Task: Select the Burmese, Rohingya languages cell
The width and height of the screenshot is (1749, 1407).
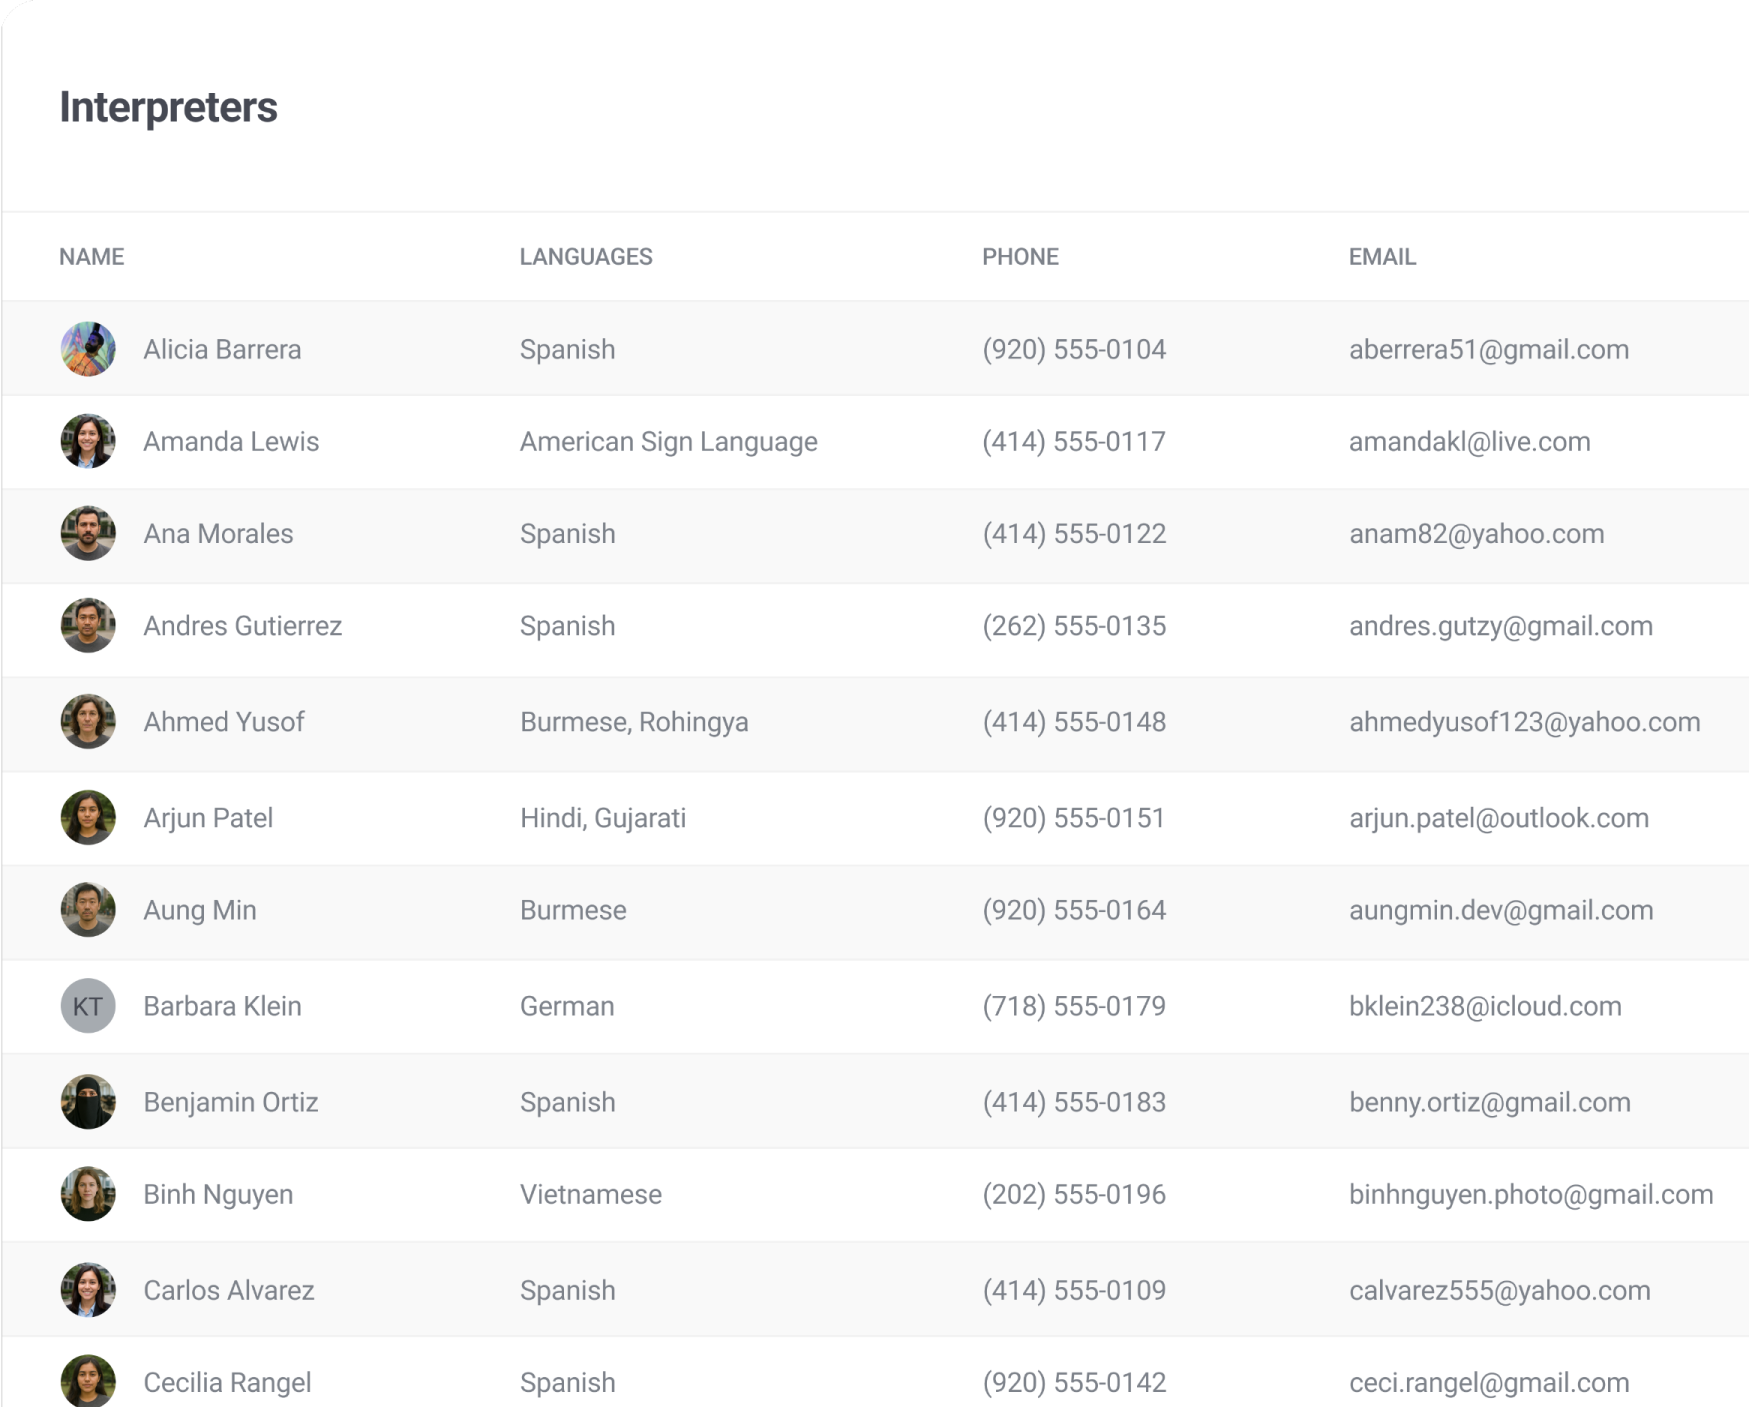Action: 633,722
